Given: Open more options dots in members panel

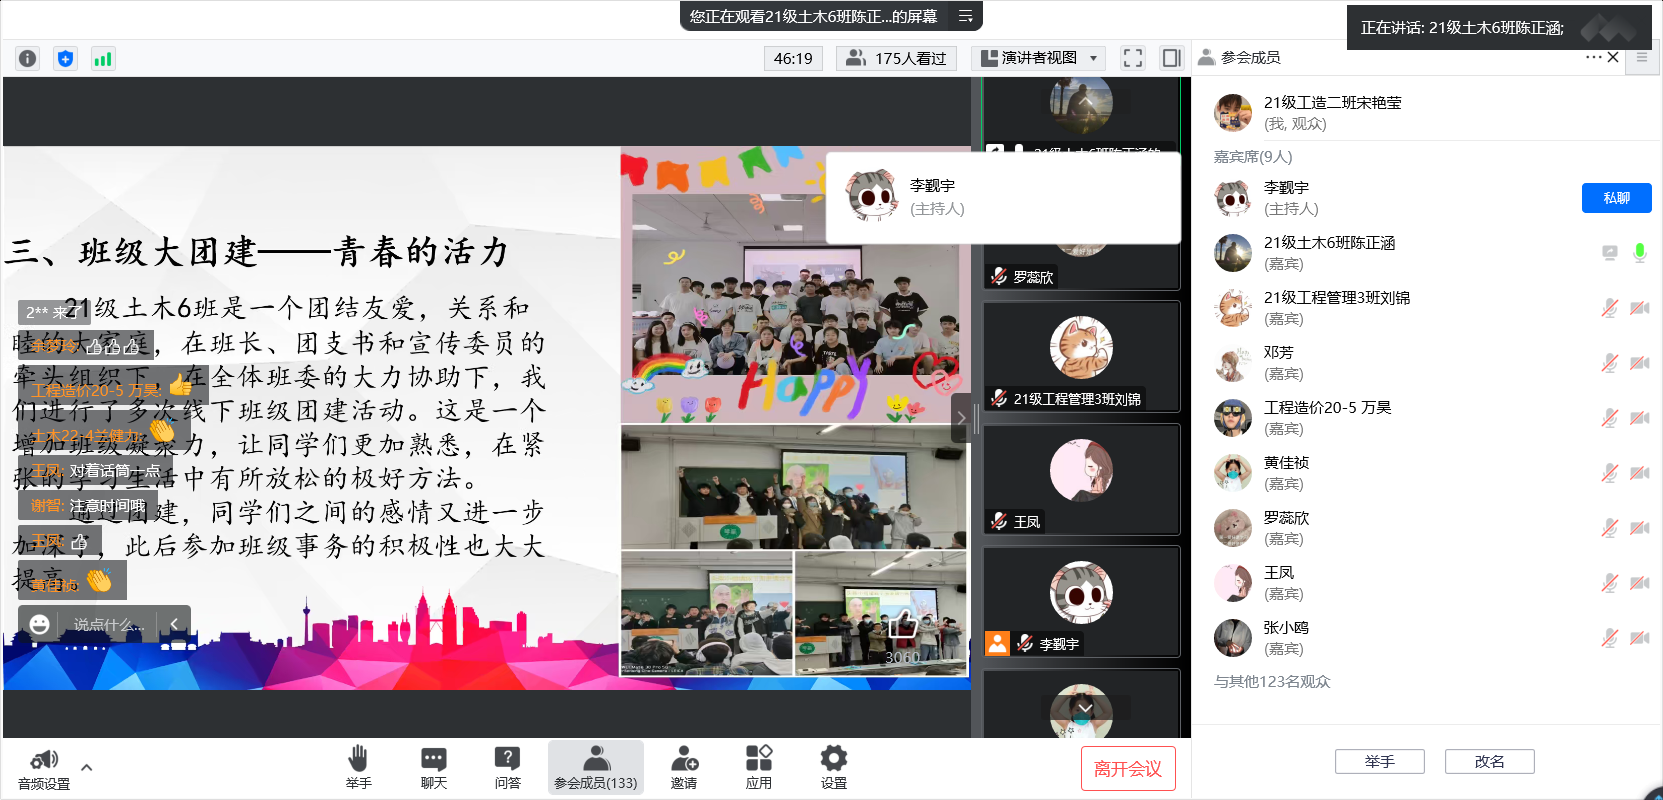Looking at the screenshot, I should point(1593,57).
